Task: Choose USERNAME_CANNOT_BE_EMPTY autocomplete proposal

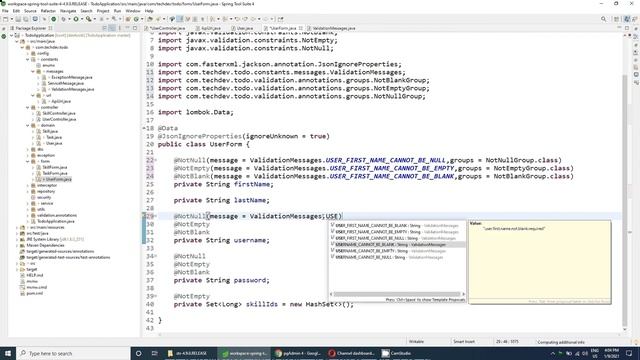Action: (398, 251)
